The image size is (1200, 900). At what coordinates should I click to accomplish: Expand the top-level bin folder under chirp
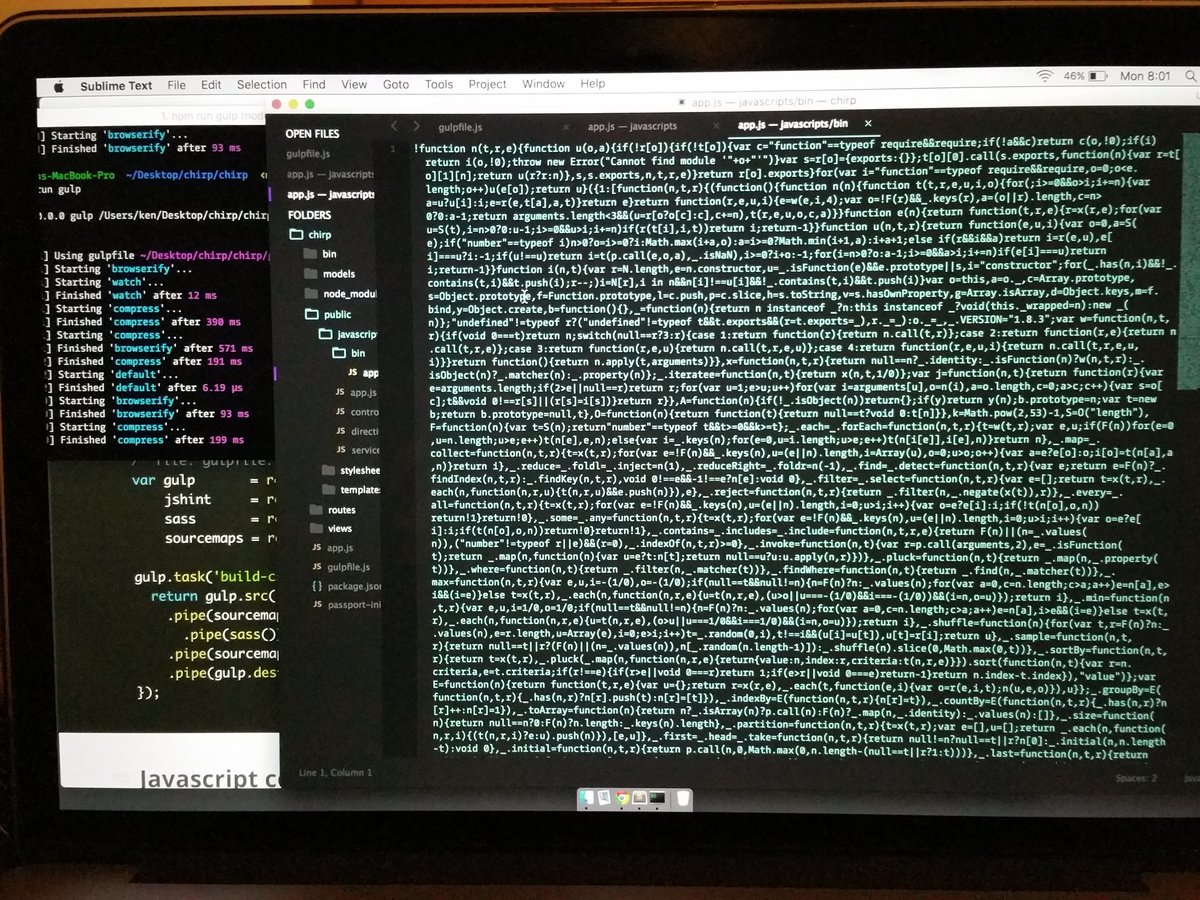coord(320,254)
